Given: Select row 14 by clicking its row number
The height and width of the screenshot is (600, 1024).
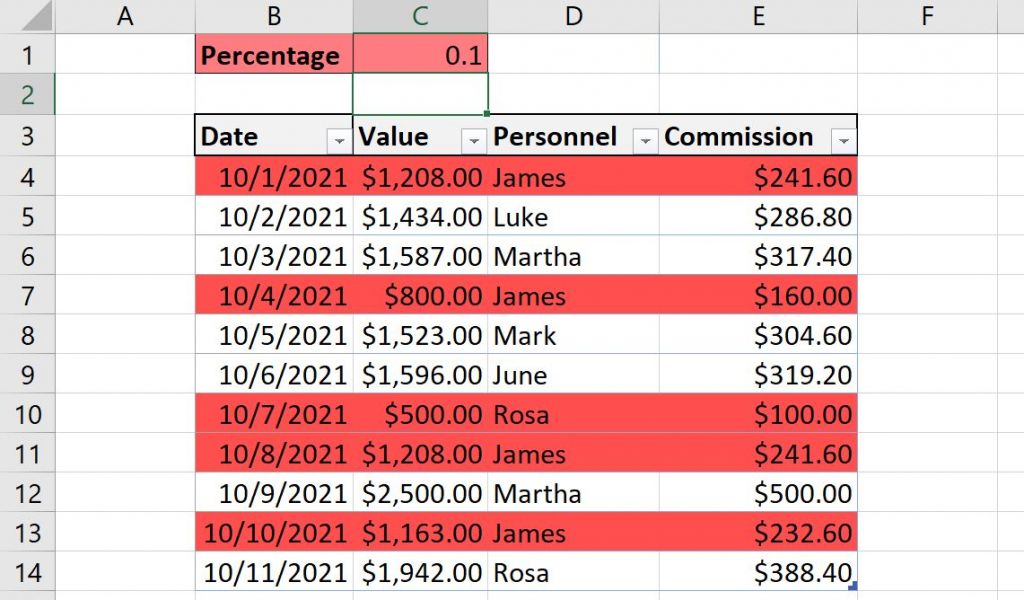Looking at the screenshot, I should click(29, 572).
